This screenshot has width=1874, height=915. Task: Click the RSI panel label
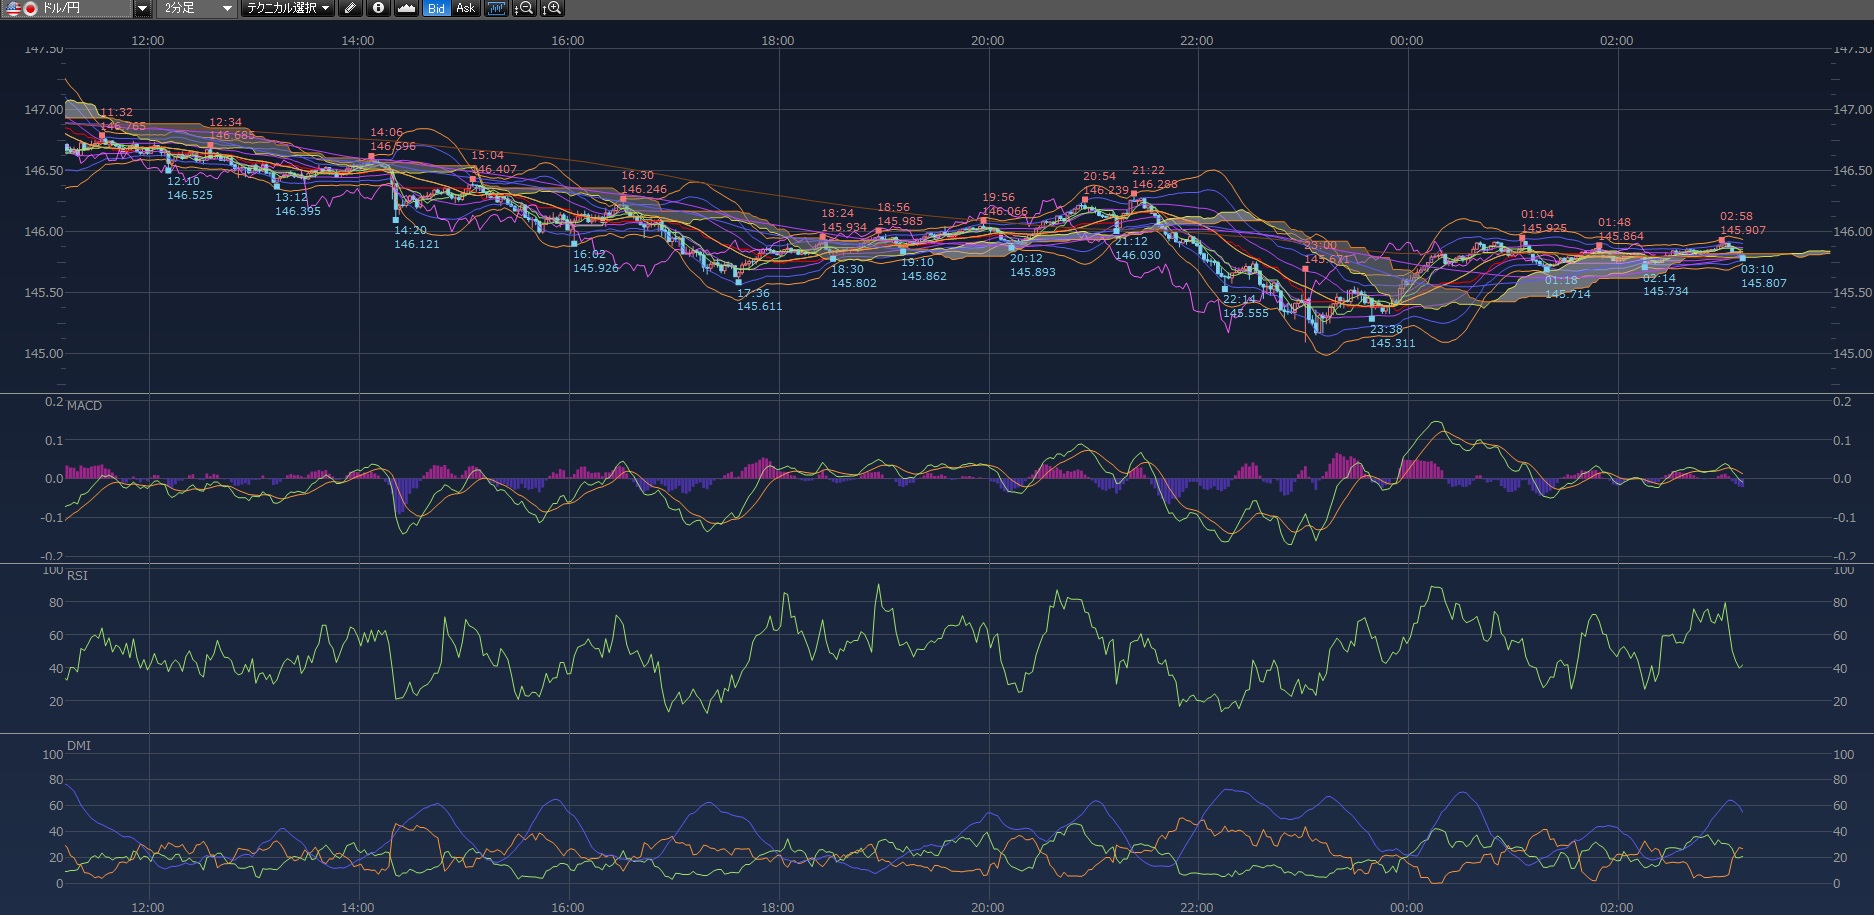pos(77,575)
